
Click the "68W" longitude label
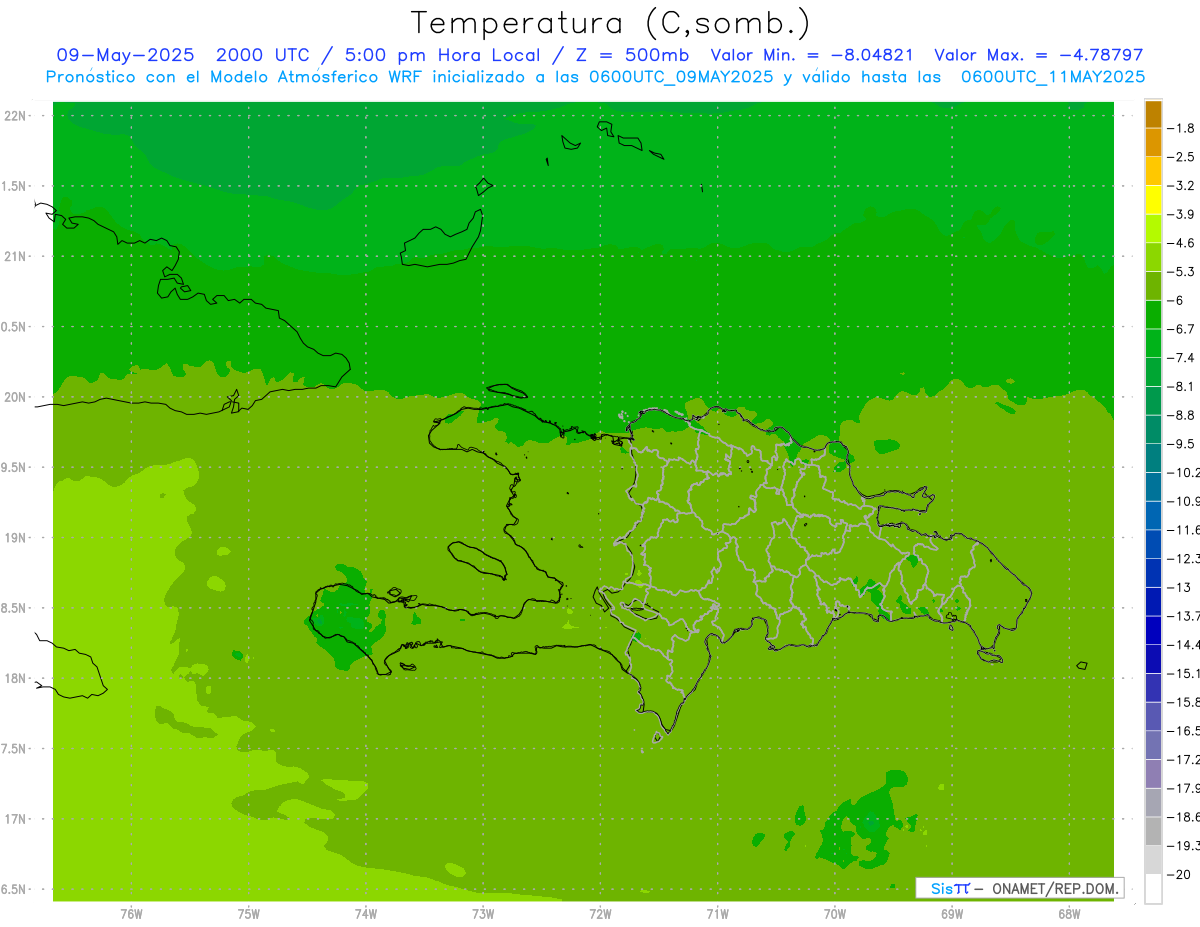point(1069,914)
